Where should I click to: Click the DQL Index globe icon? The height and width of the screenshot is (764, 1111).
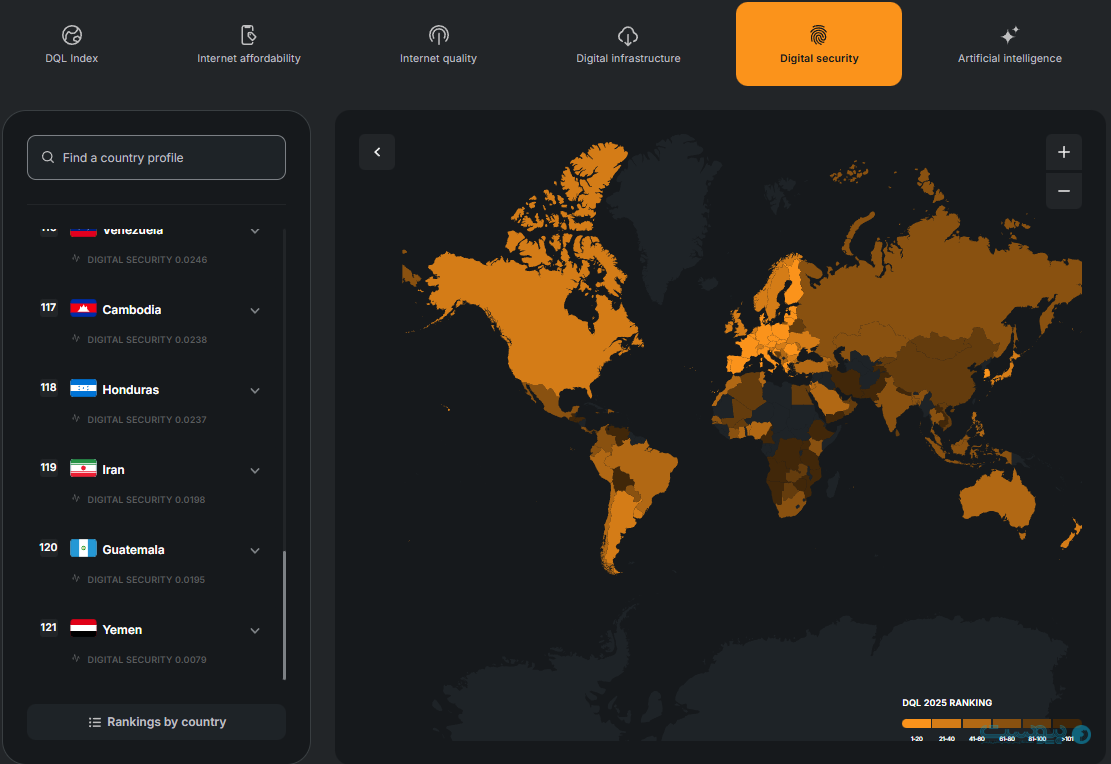(x=72, y=36)
